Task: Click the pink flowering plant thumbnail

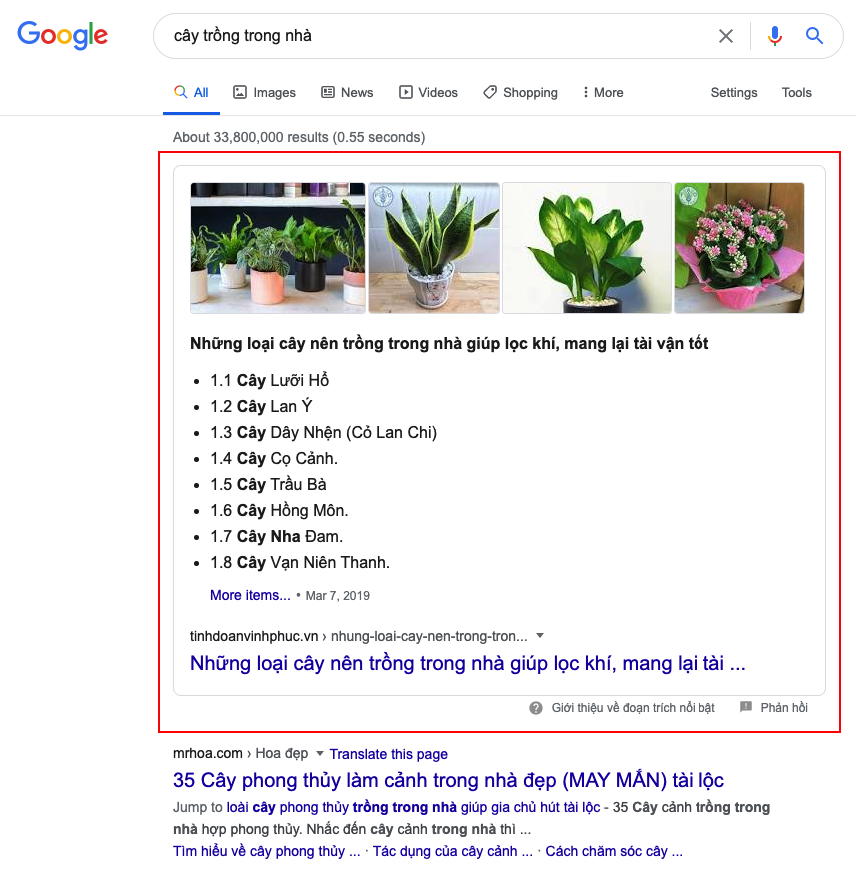Action: pos(739,248)
